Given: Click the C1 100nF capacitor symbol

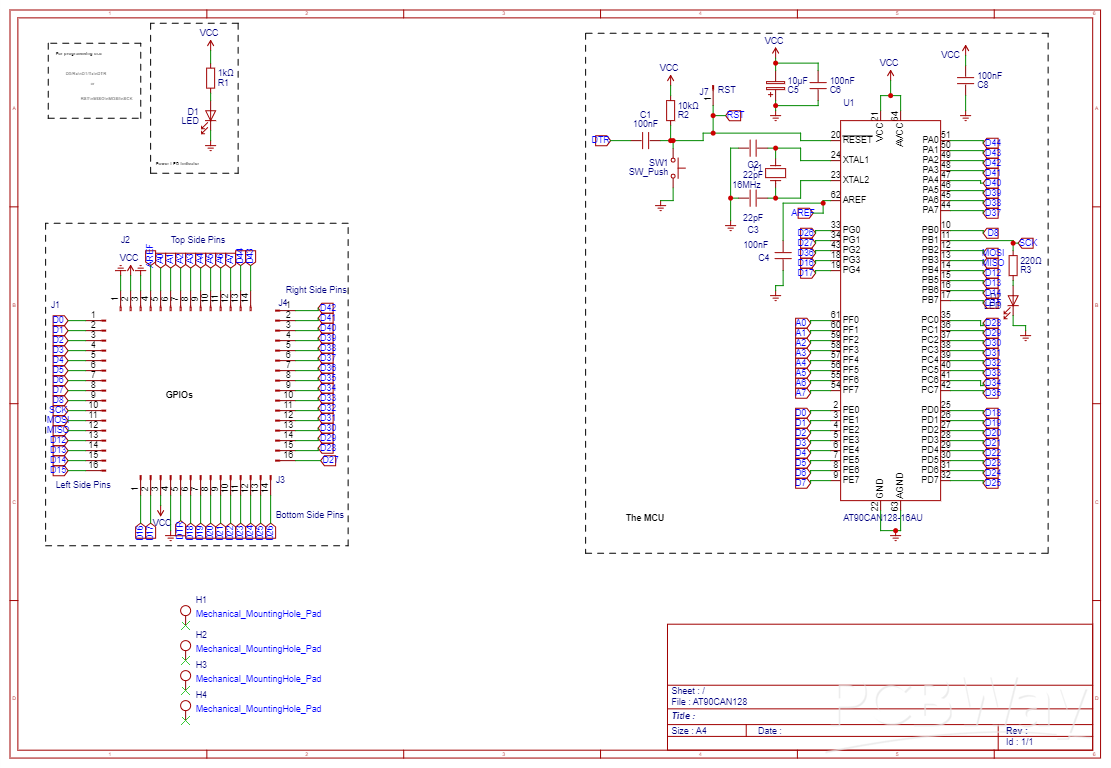Looking at the screenshot, I should [645, 140].
